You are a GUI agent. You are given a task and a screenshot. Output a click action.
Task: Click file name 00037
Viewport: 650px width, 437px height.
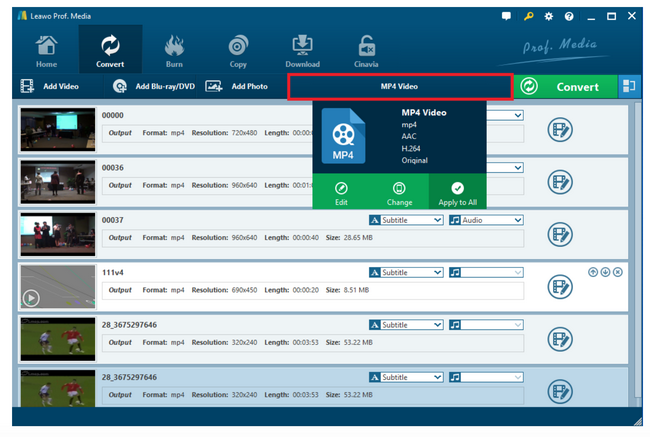pos(113,220)
